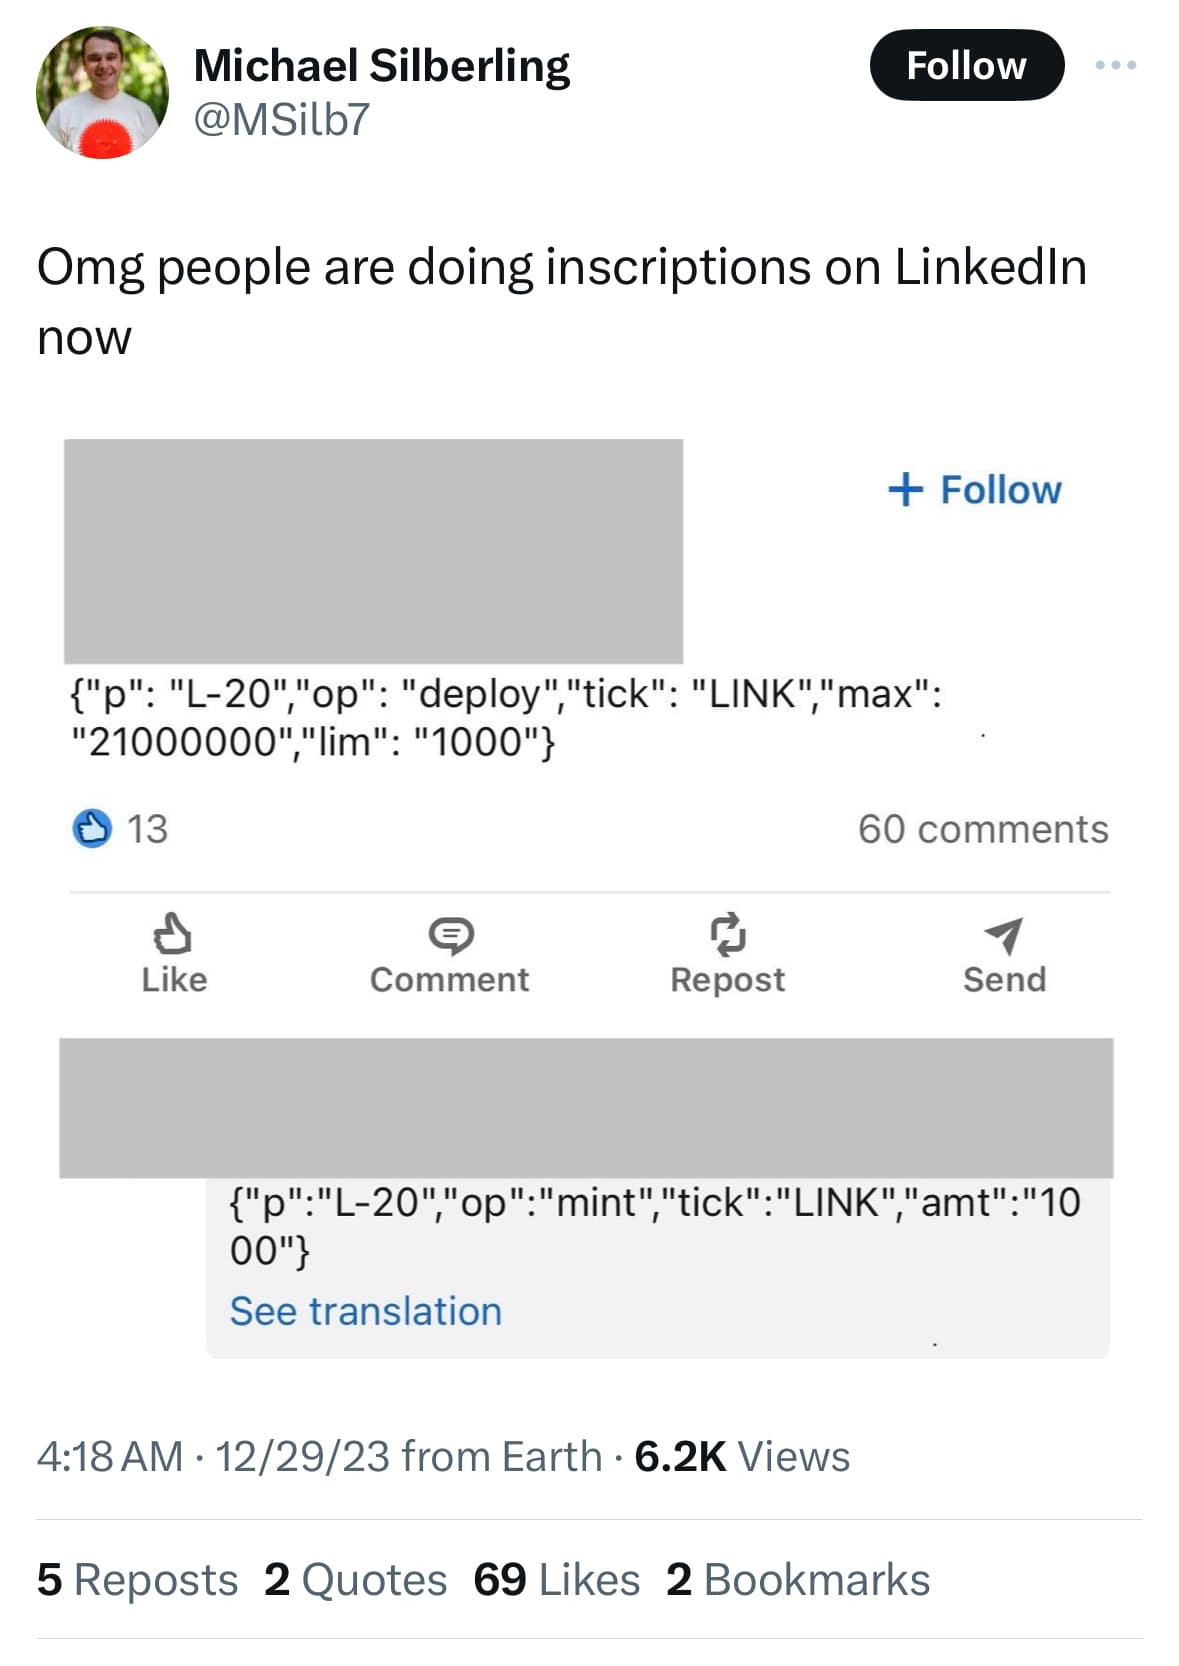View the 2 Quotes list
Screen dimensions: 1179x1666
(x=355, y=1580)
